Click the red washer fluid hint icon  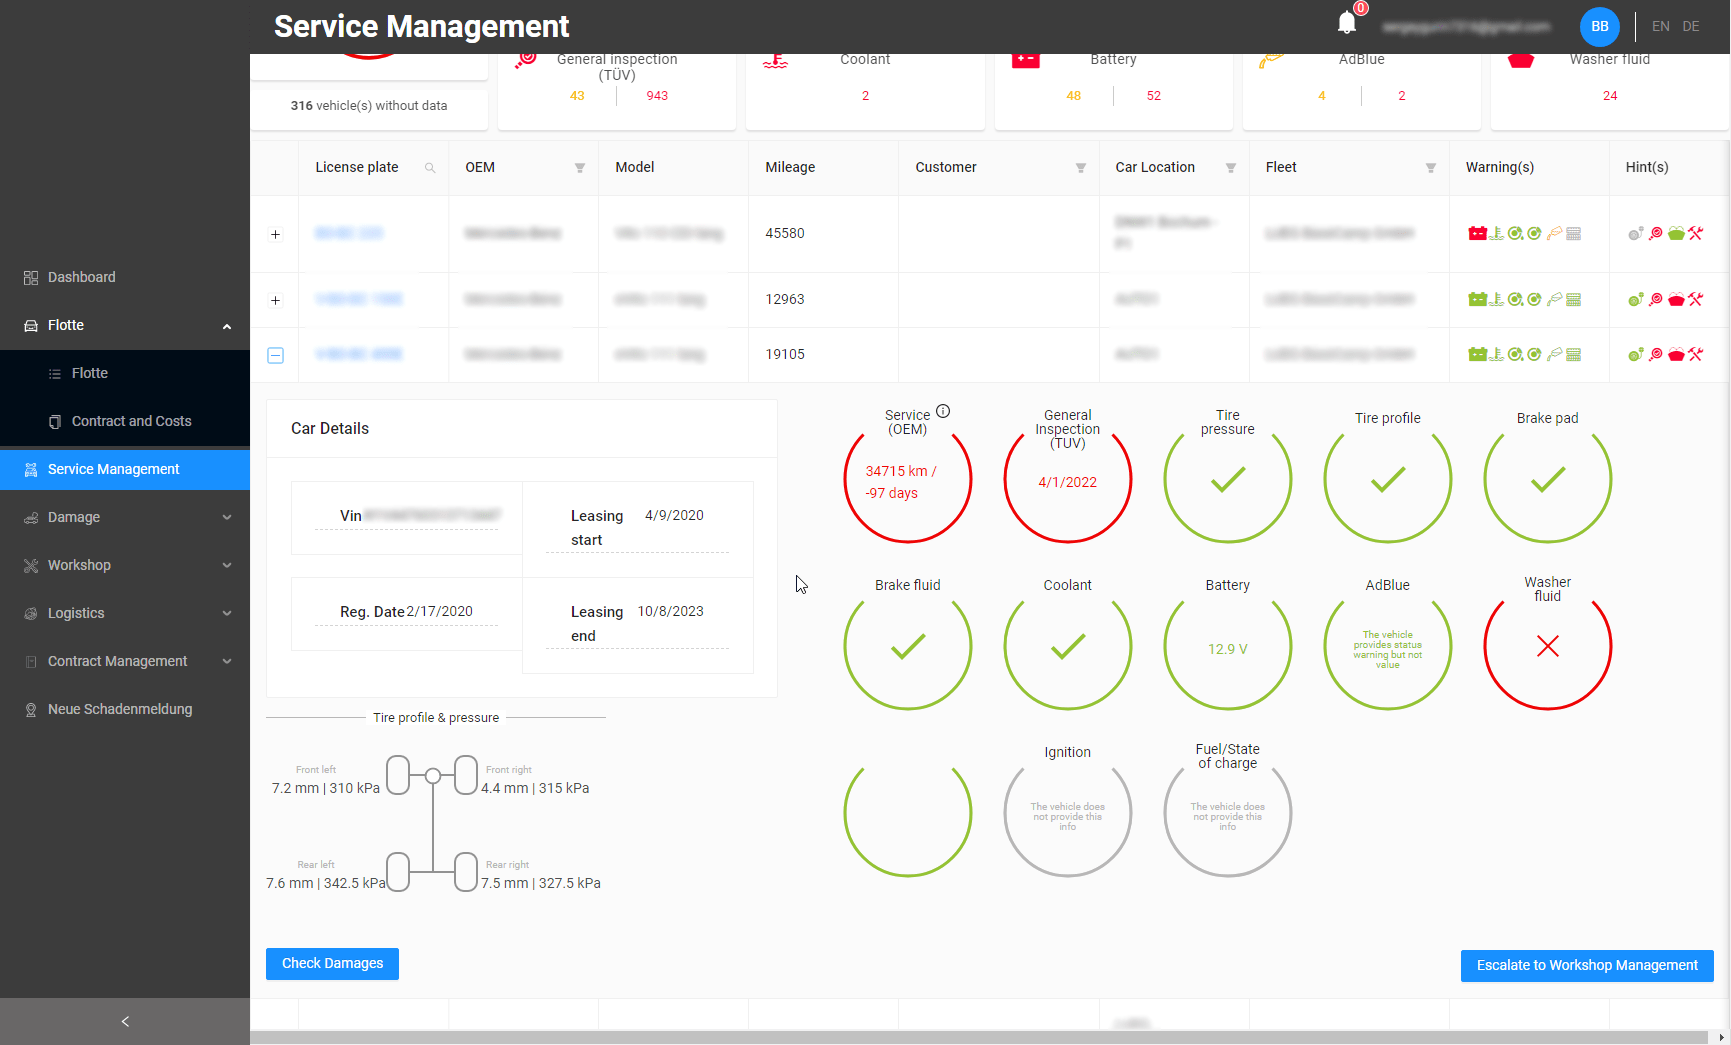pos(1676,299)
